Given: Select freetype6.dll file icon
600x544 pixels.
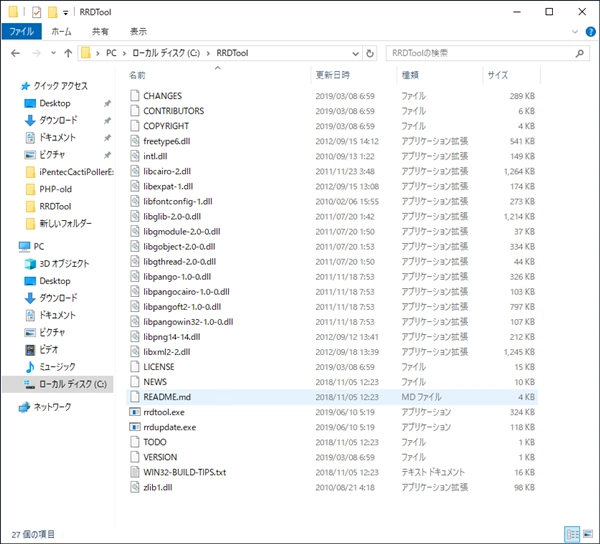Looking at the screenshot, I should pos(134,141).
